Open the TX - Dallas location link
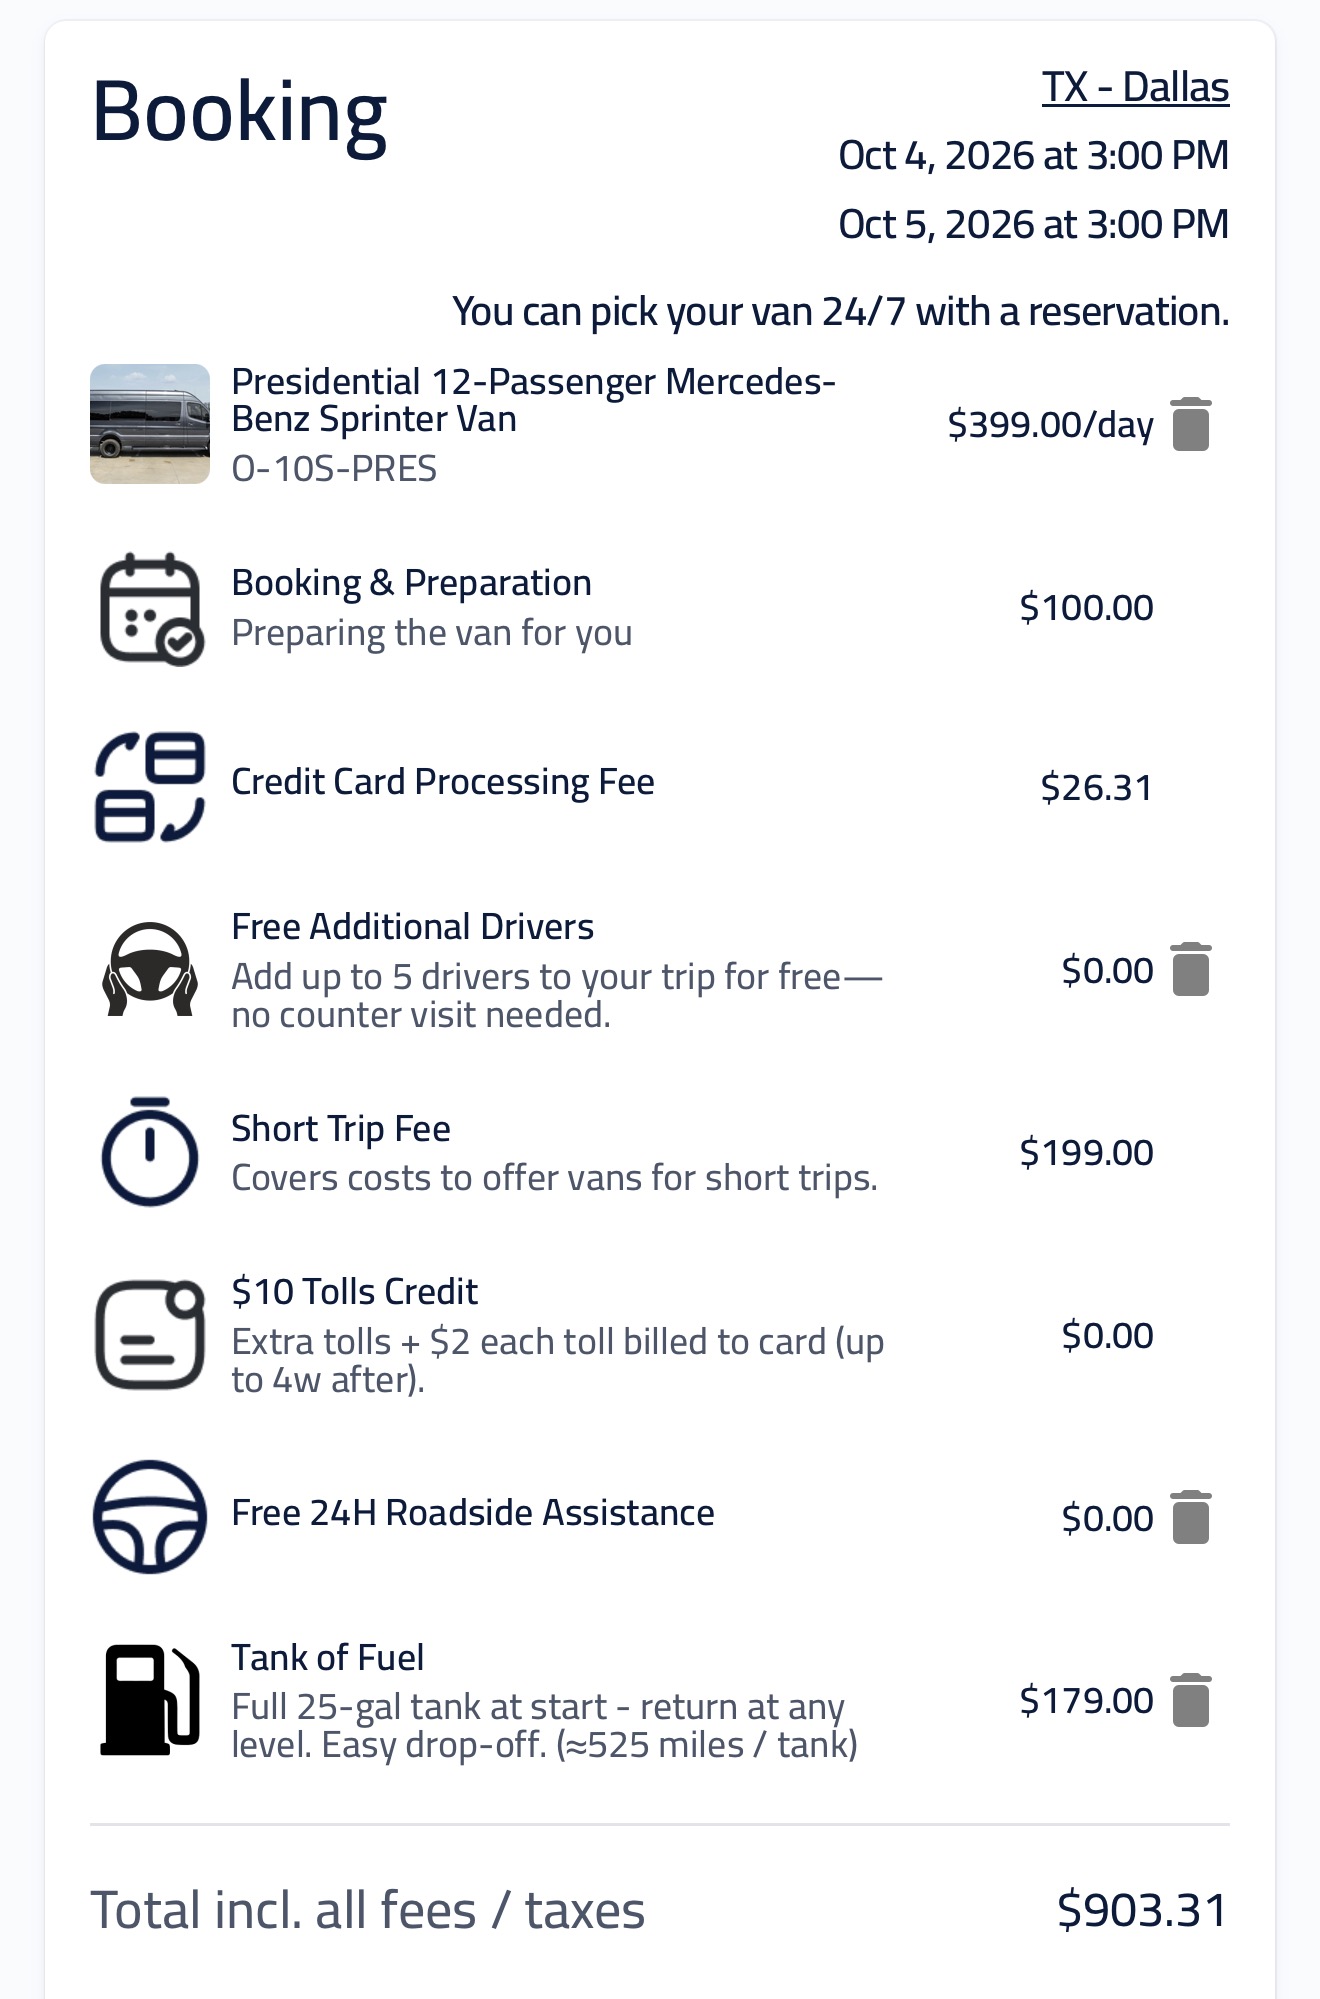The image size is (1320, 1999). tap(1135, 88)
